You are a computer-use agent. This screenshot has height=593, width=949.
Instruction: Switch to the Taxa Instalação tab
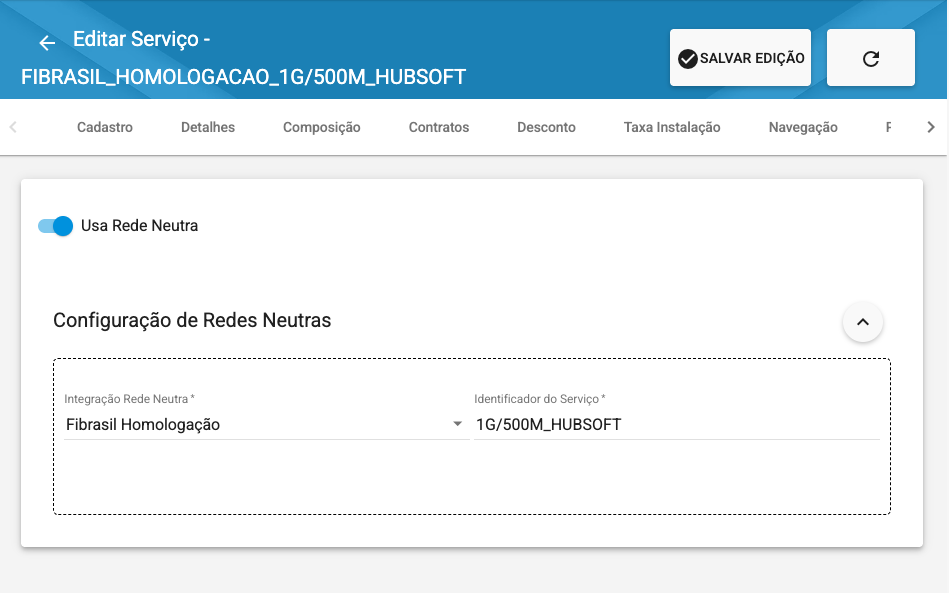tap(672, 127)
